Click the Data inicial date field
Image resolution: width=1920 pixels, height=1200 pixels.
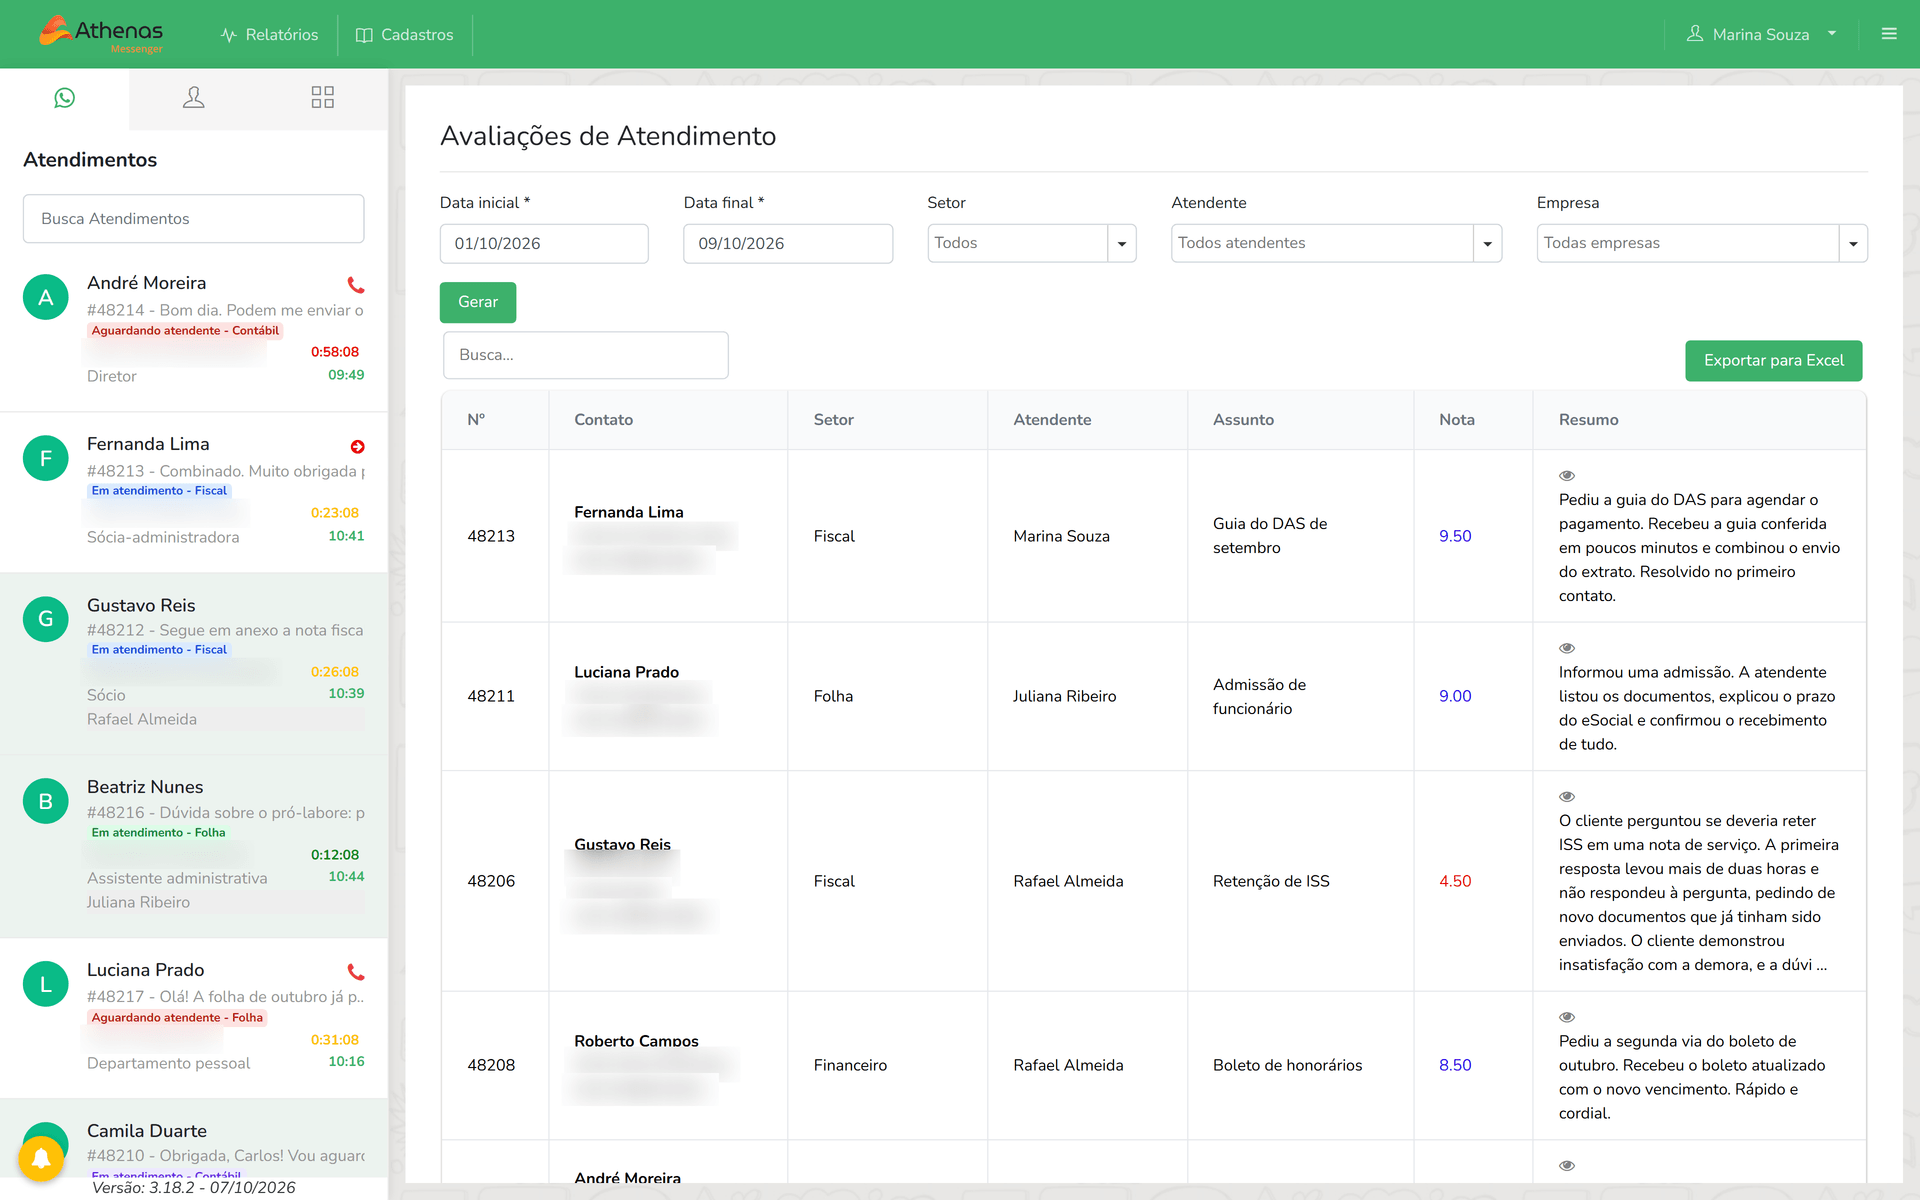[544, 244]
